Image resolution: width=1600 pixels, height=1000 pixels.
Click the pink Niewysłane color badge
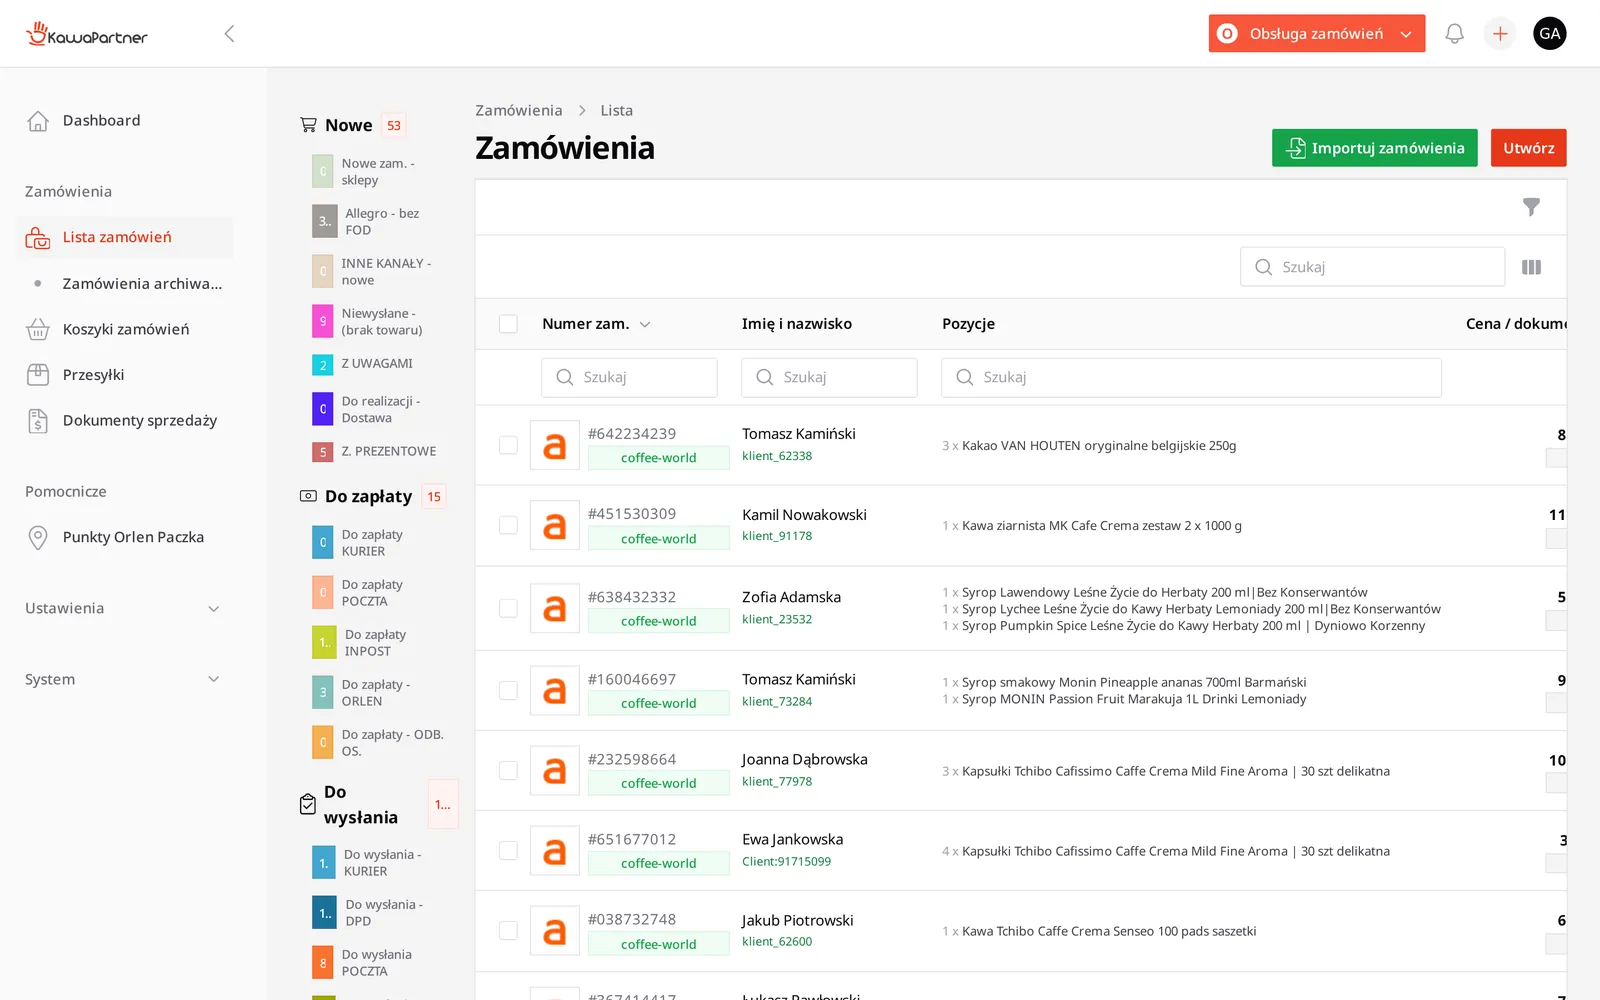coord(323,322)
